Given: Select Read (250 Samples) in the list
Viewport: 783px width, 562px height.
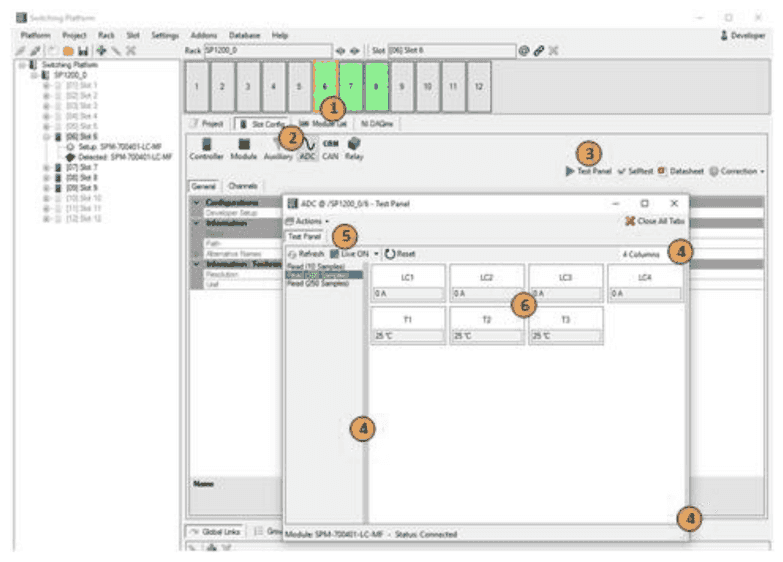Looking at the screenshot, I should (318, 283).
